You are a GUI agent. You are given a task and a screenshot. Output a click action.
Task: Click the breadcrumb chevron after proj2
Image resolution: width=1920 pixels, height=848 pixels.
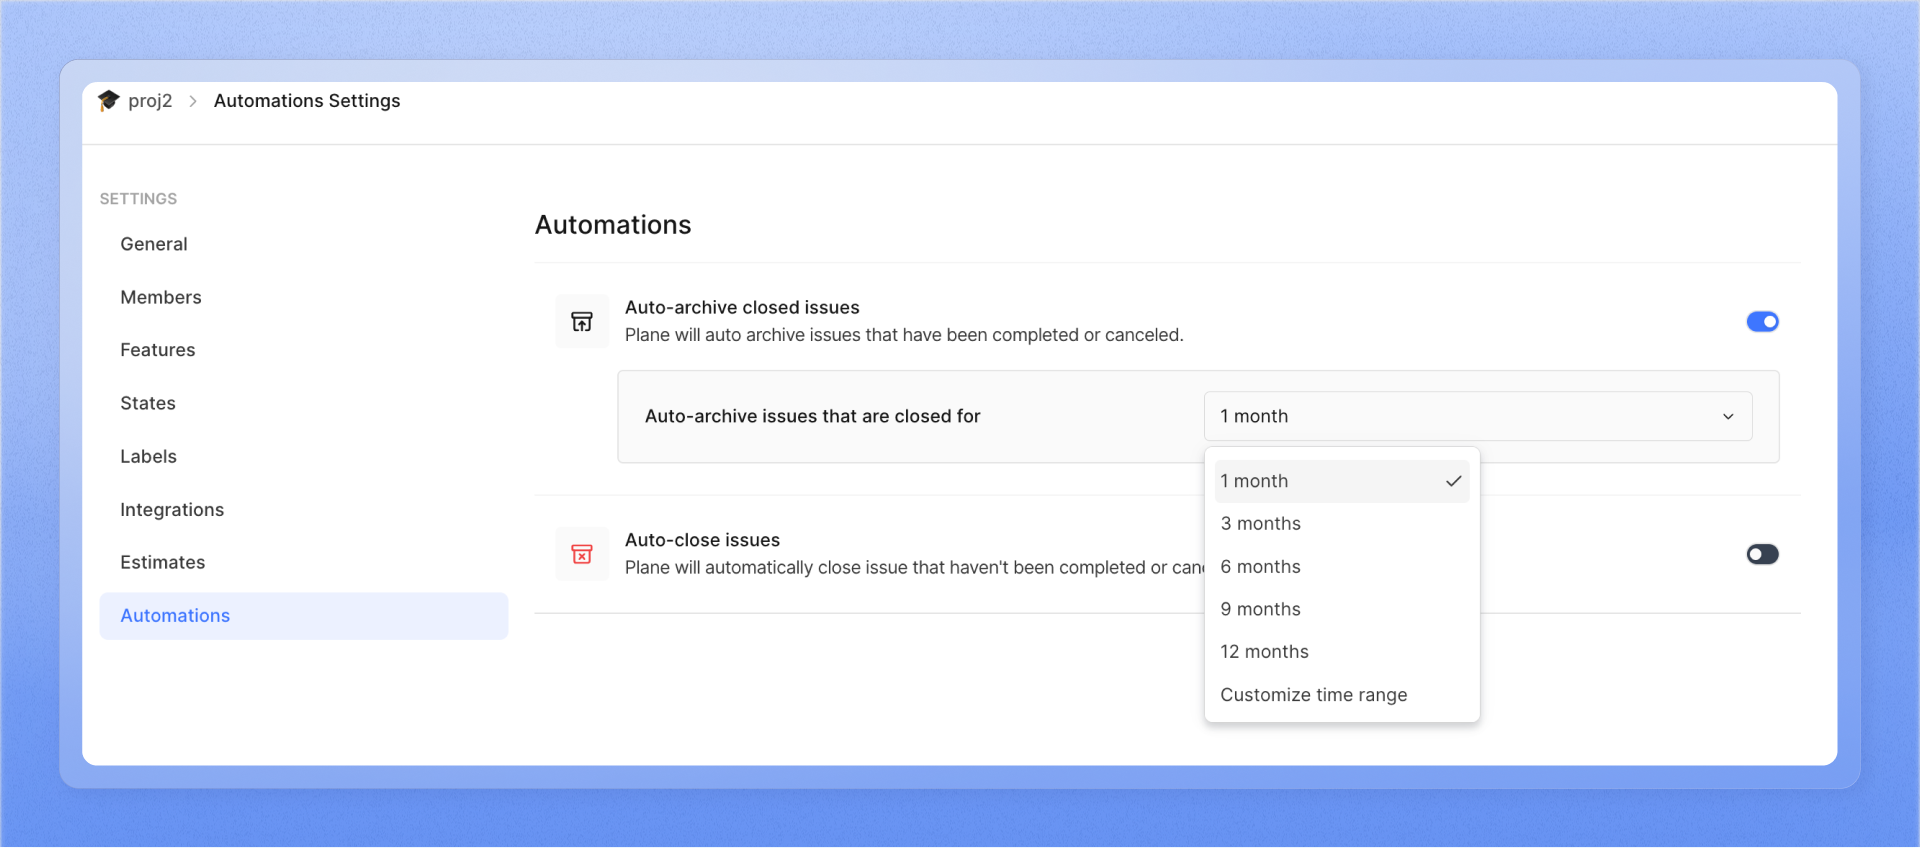tap(193, 101)
